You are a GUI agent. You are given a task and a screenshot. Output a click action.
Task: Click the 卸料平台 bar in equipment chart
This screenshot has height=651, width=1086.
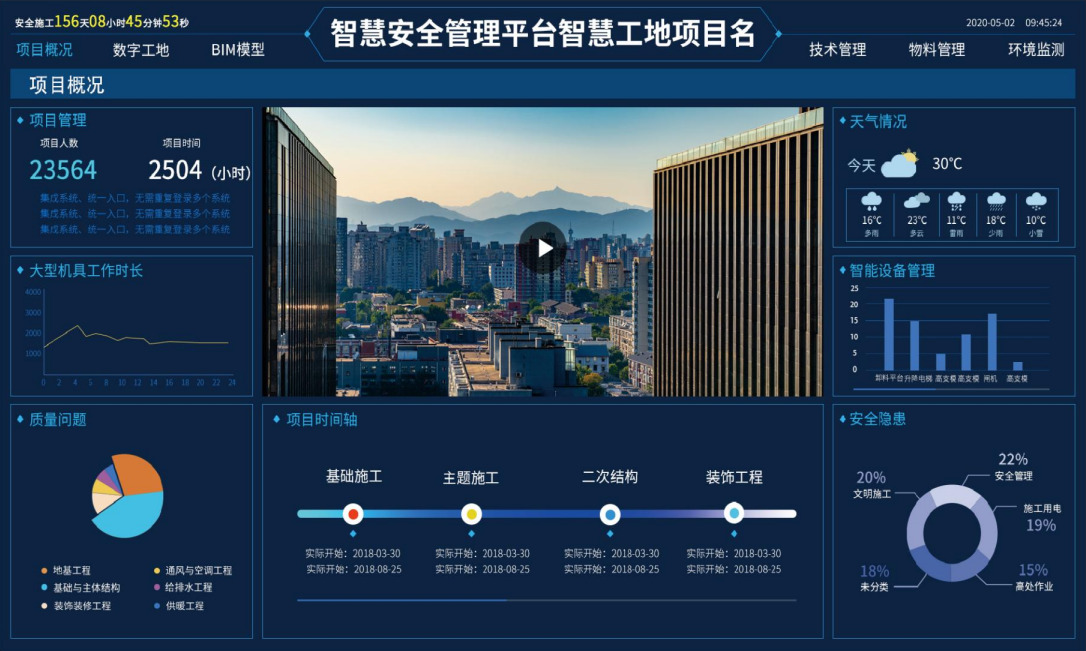[888, 335]
